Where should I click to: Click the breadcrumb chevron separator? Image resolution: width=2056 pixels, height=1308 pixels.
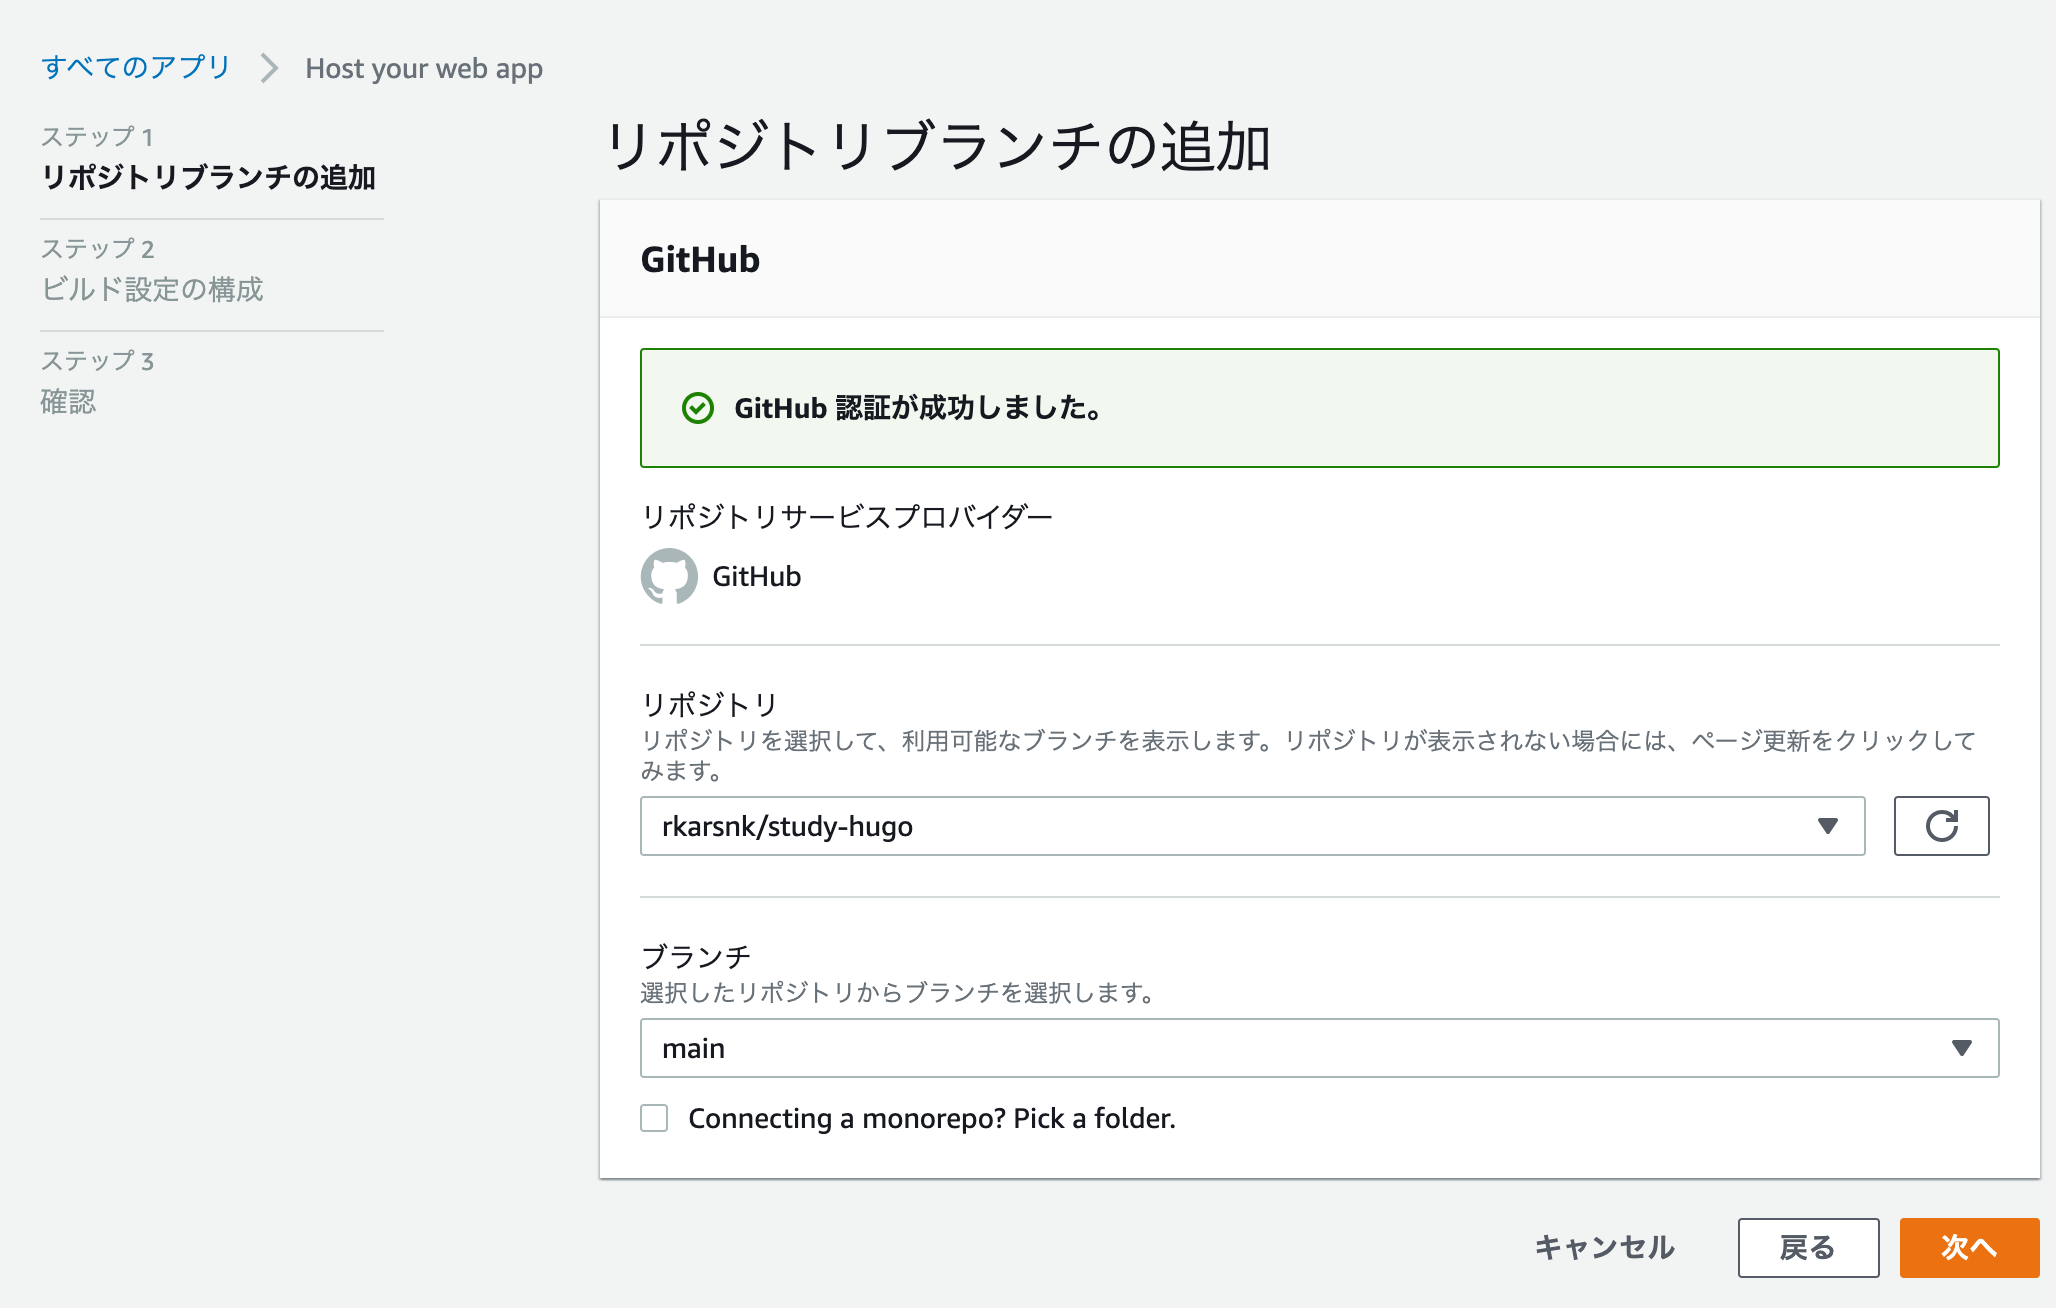tap(268, 68)
